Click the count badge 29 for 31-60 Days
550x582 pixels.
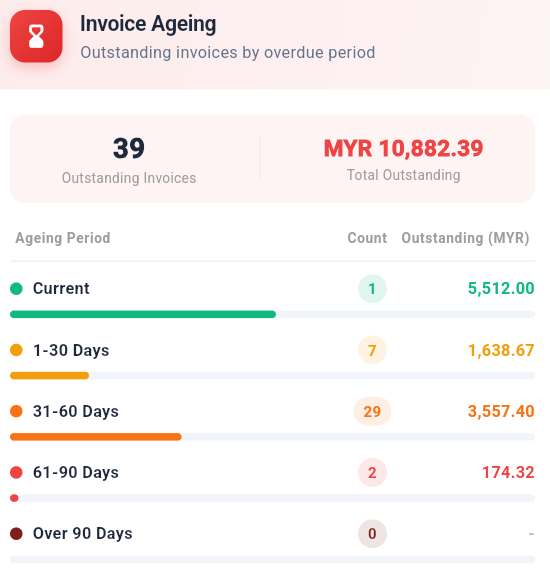pos(372,411)
